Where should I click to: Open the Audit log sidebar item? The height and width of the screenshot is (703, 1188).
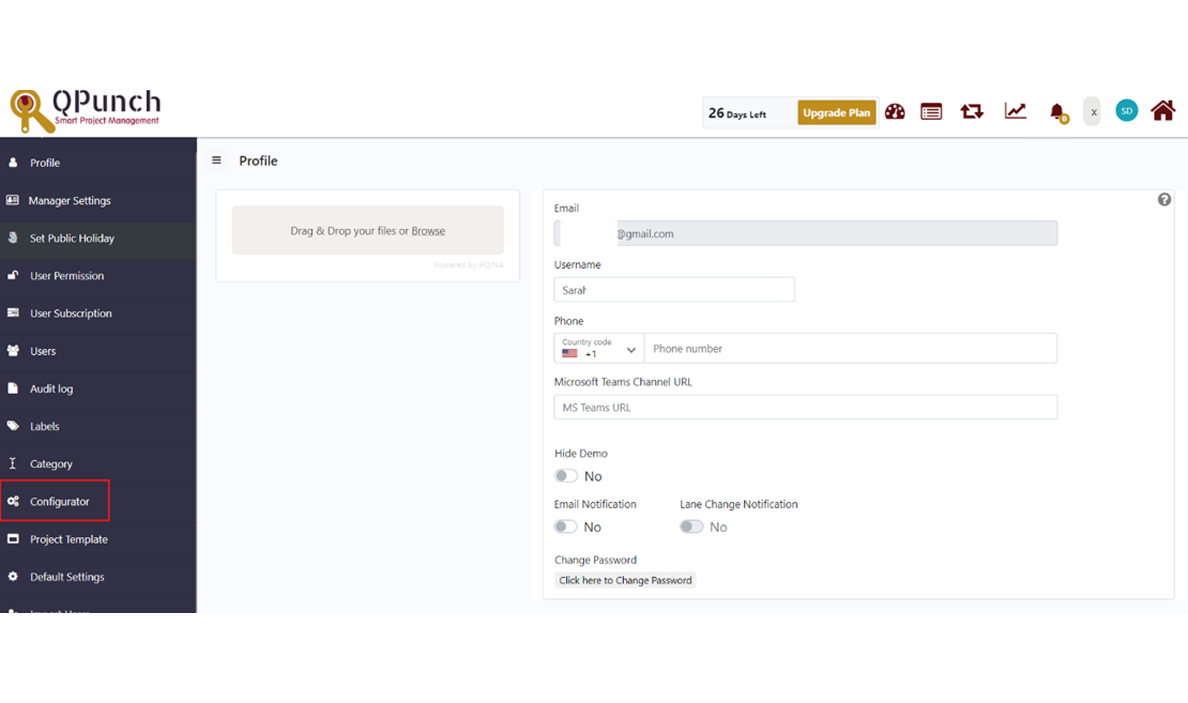coord(51,389)
